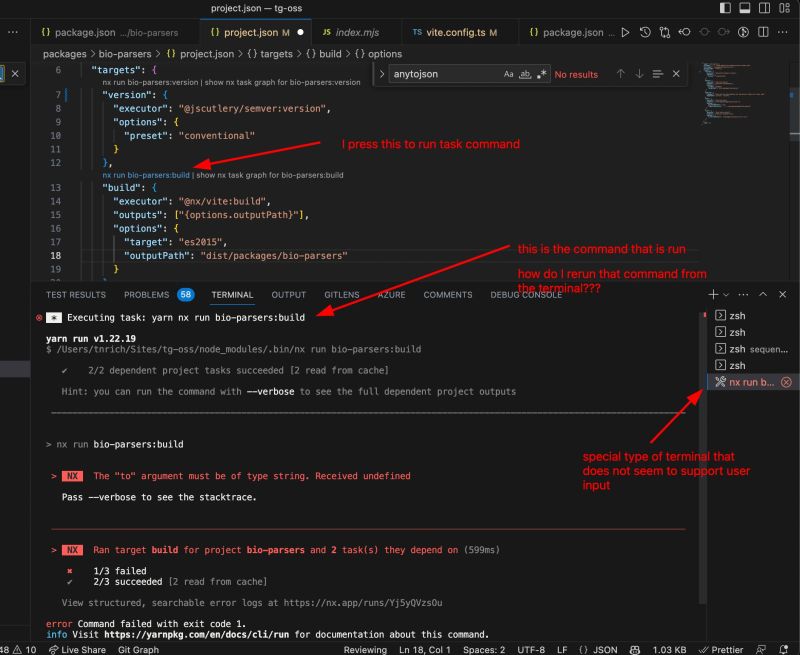800x655 pixels.
Task: Click the split editor icon in the toolbar
Action: (762, 31)
